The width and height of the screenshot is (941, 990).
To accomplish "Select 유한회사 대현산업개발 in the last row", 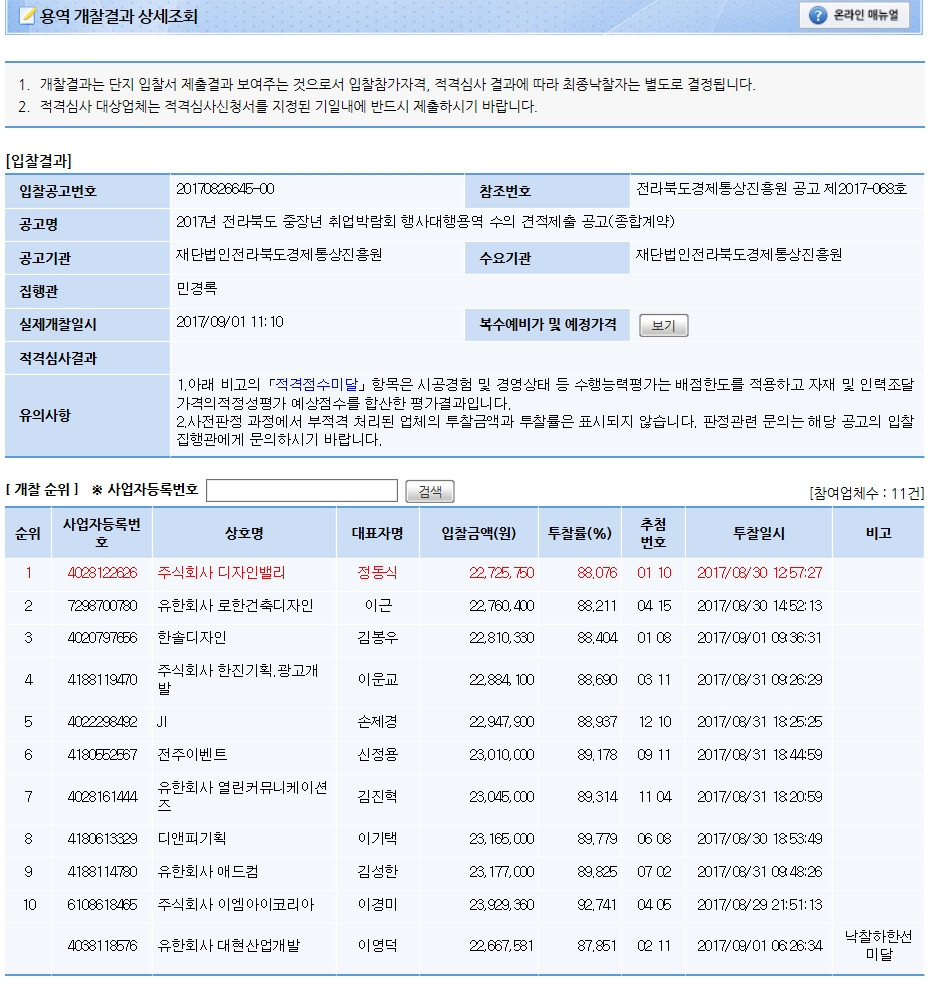I will pyautogui.click(x=228, y=945).
